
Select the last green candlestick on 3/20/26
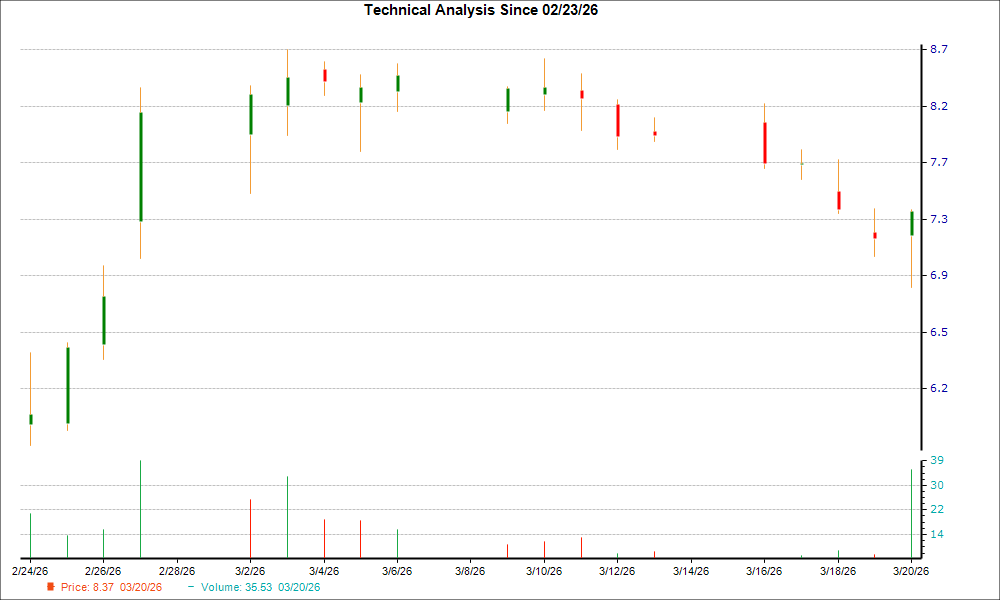[912, 223]
